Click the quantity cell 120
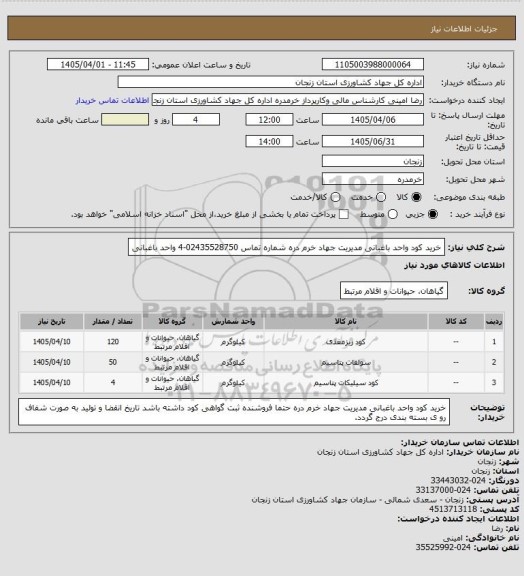 [113, 342]
